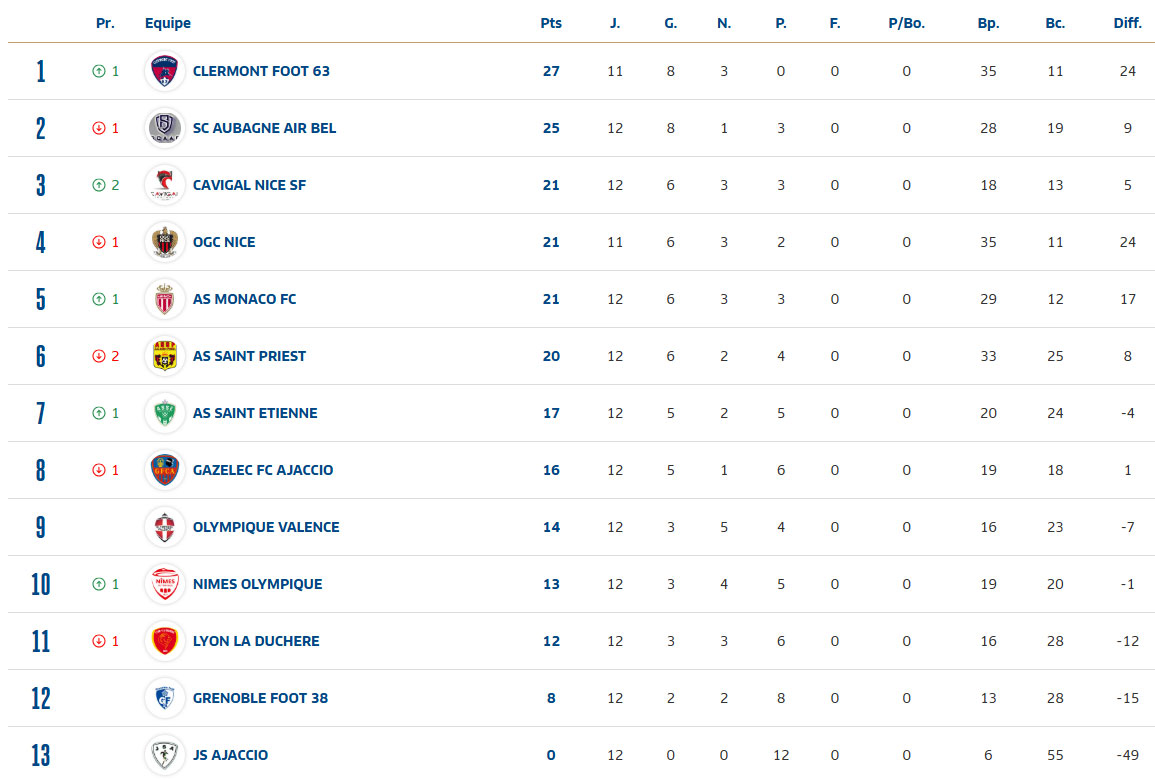Viewport: 1155px width, 780px height.
Task: Click the Gazelec FC Ajaccio logo
Action: click(164, 470)
